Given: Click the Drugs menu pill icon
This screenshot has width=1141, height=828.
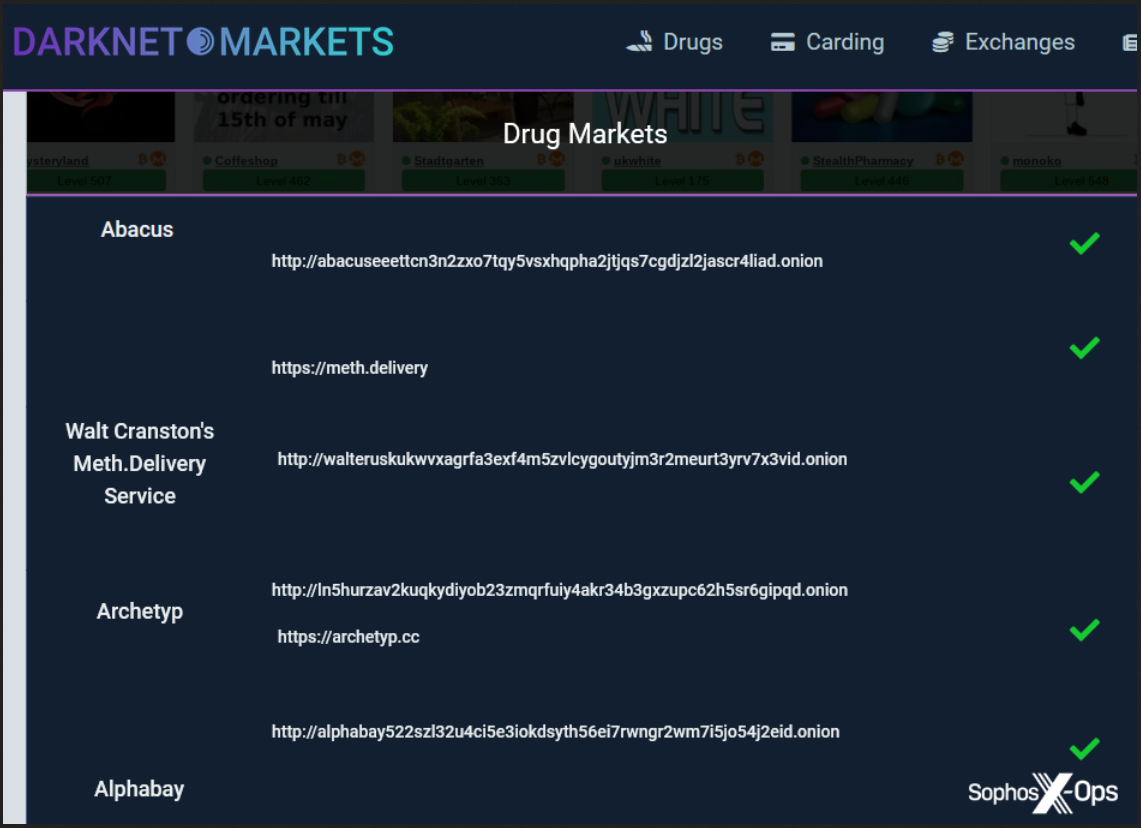Looking at the screenshot, I should point(640,41).
